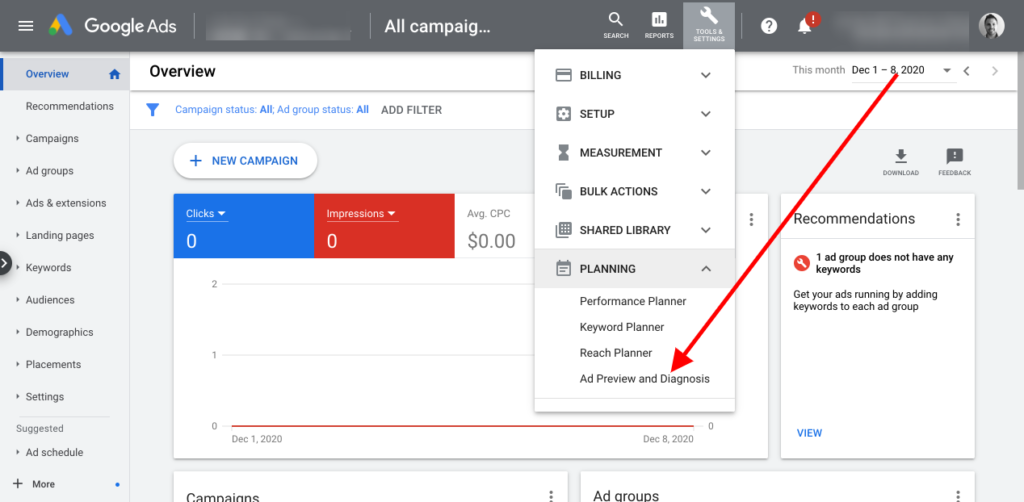Open the Search tool icon
1024x502 pixels.
[615, 25]
